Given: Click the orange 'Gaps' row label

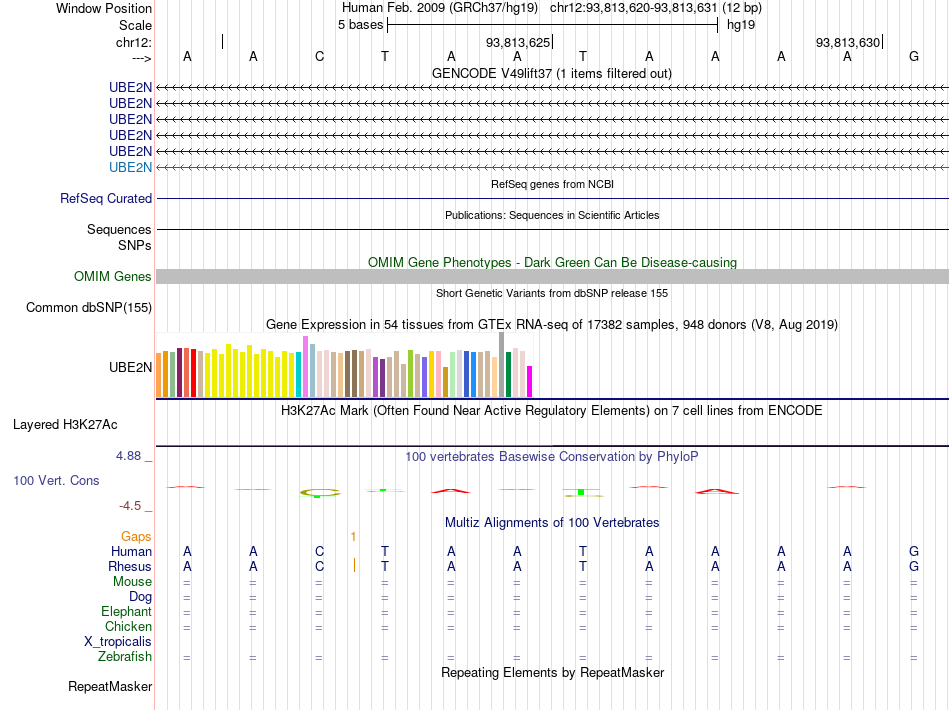Looking at the screenshot, I should pyautogui.click(x=136, y=536).
